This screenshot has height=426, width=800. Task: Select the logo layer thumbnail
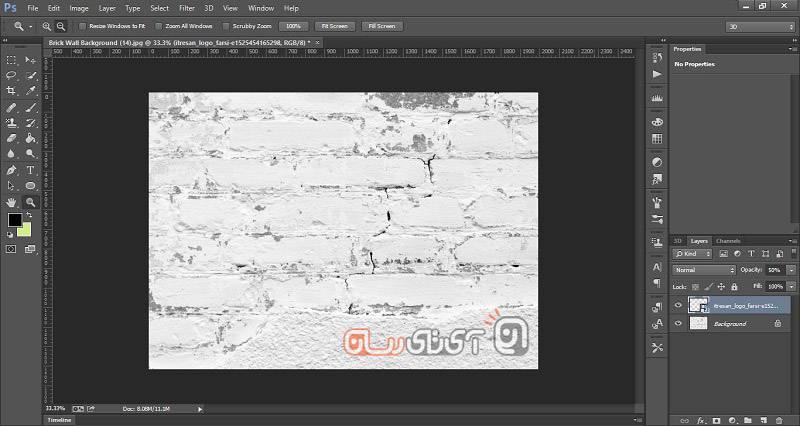(699, 306)
